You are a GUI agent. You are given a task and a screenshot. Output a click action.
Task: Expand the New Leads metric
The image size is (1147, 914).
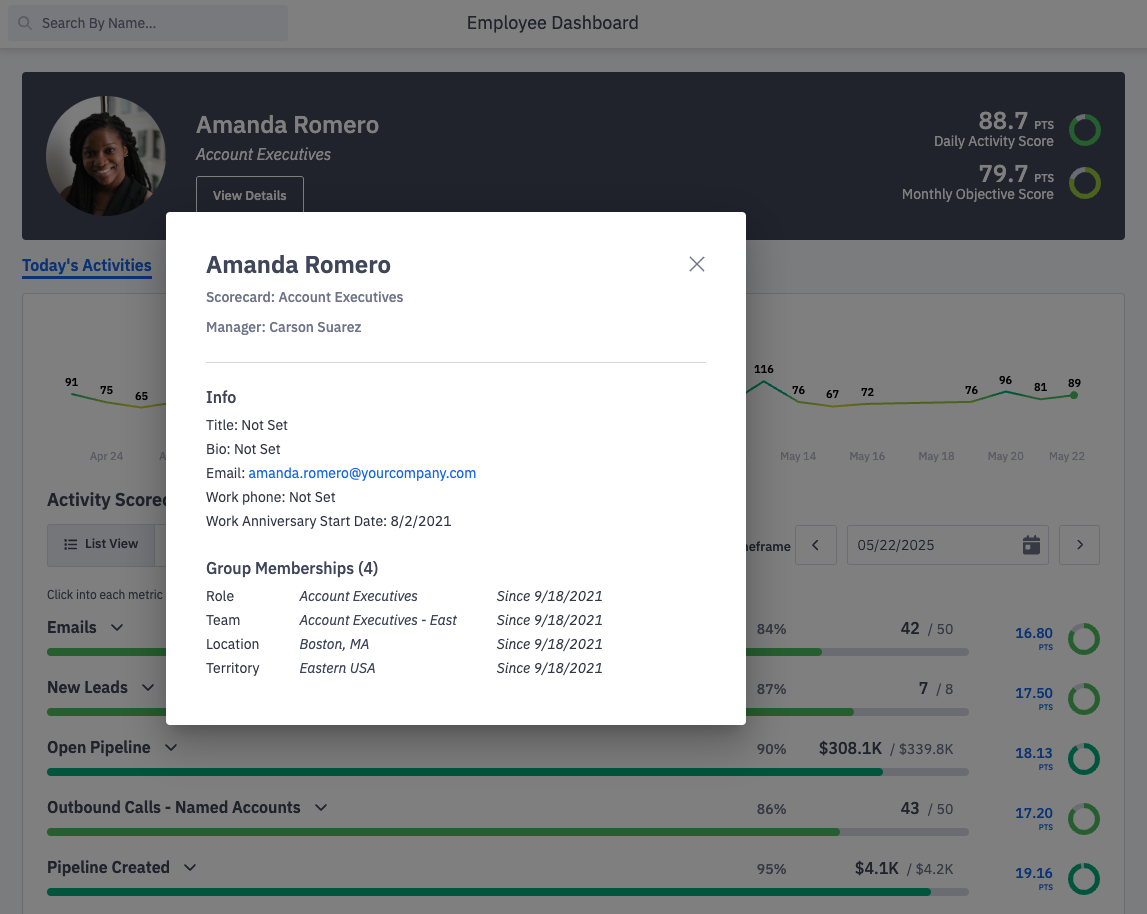point(148,688)
